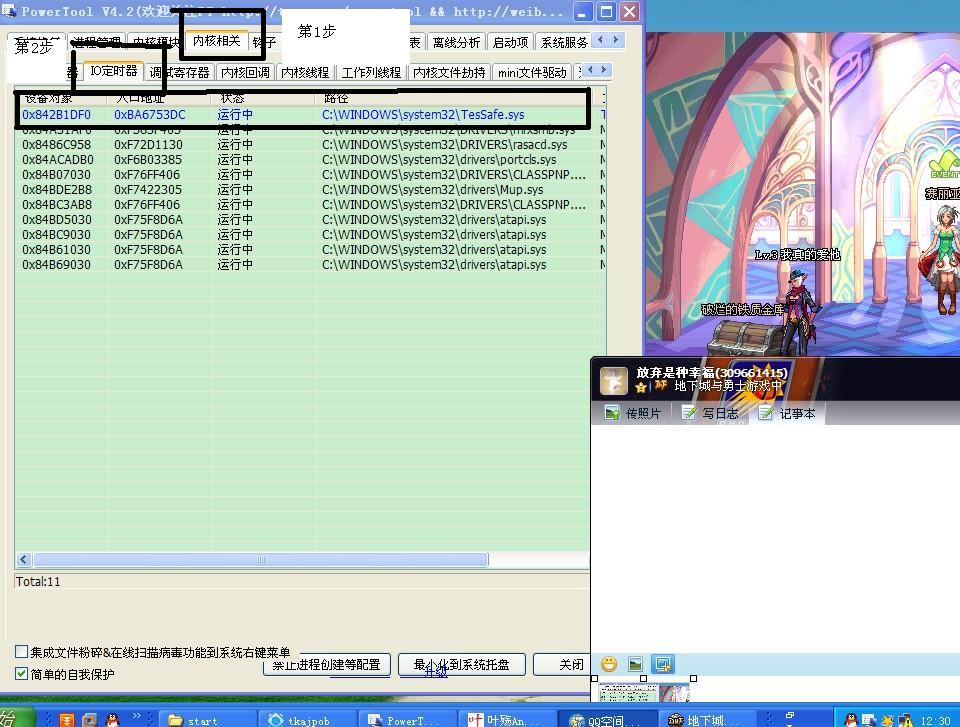This screenshot has height=727, width=960.
Task: Maximize the PowerTool window
Action: click(x=606, y=11)
